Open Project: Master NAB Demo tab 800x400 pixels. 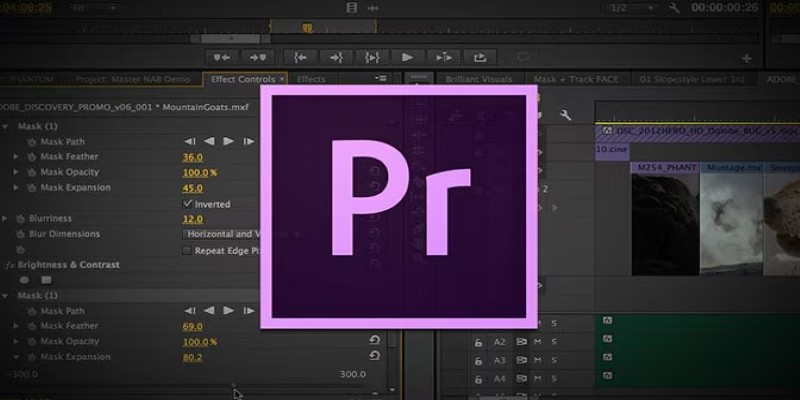point(133,79)
